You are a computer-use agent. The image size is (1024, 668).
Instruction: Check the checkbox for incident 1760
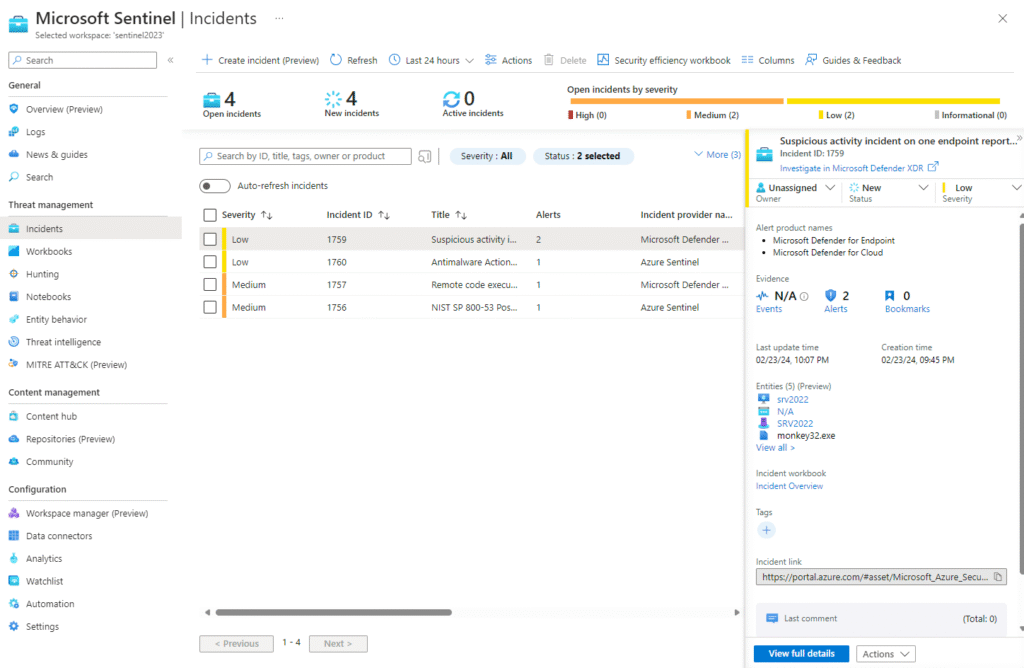tap(210, 262)
